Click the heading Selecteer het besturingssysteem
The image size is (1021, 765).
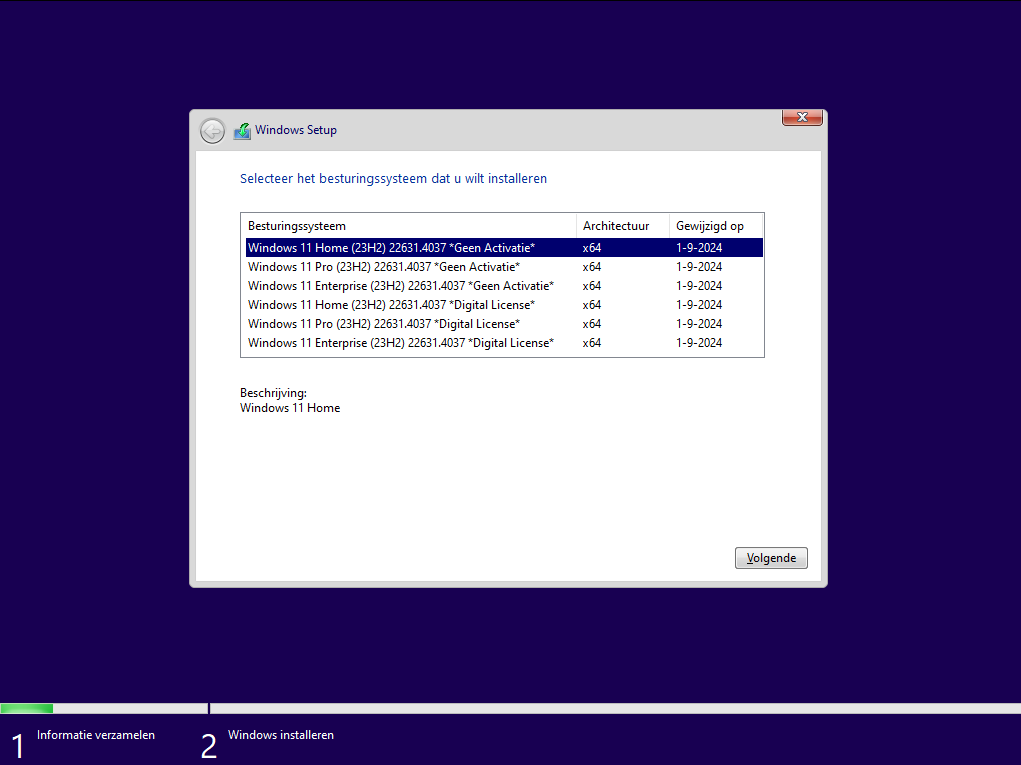(393, 178)
